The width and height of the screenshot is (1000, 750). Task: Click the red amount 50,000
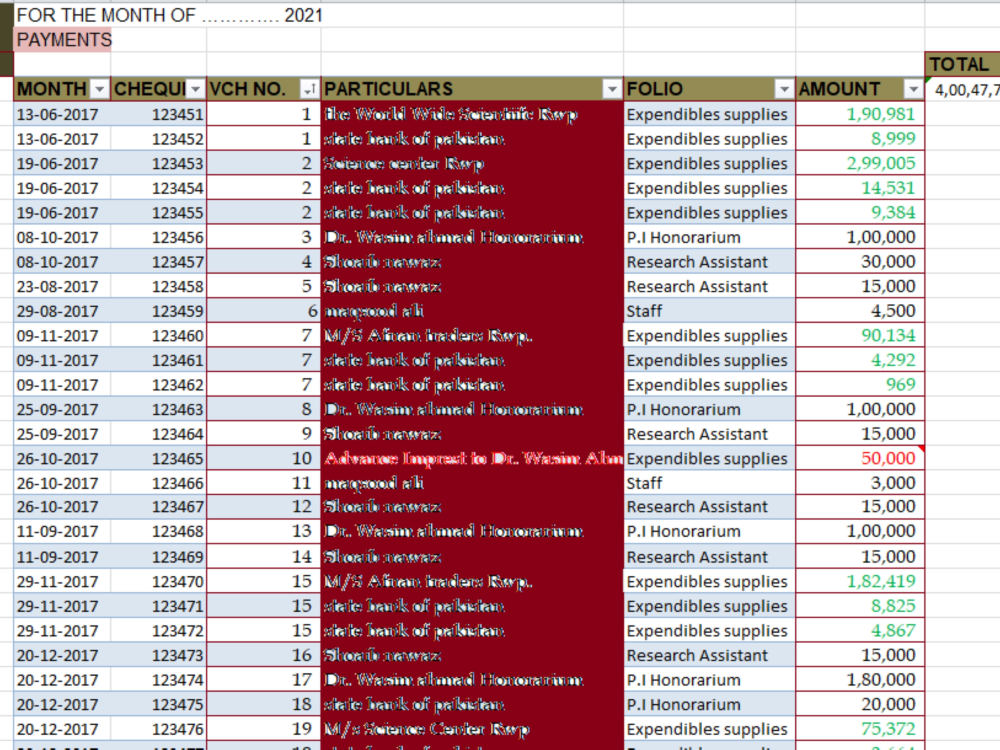[888, 459]
